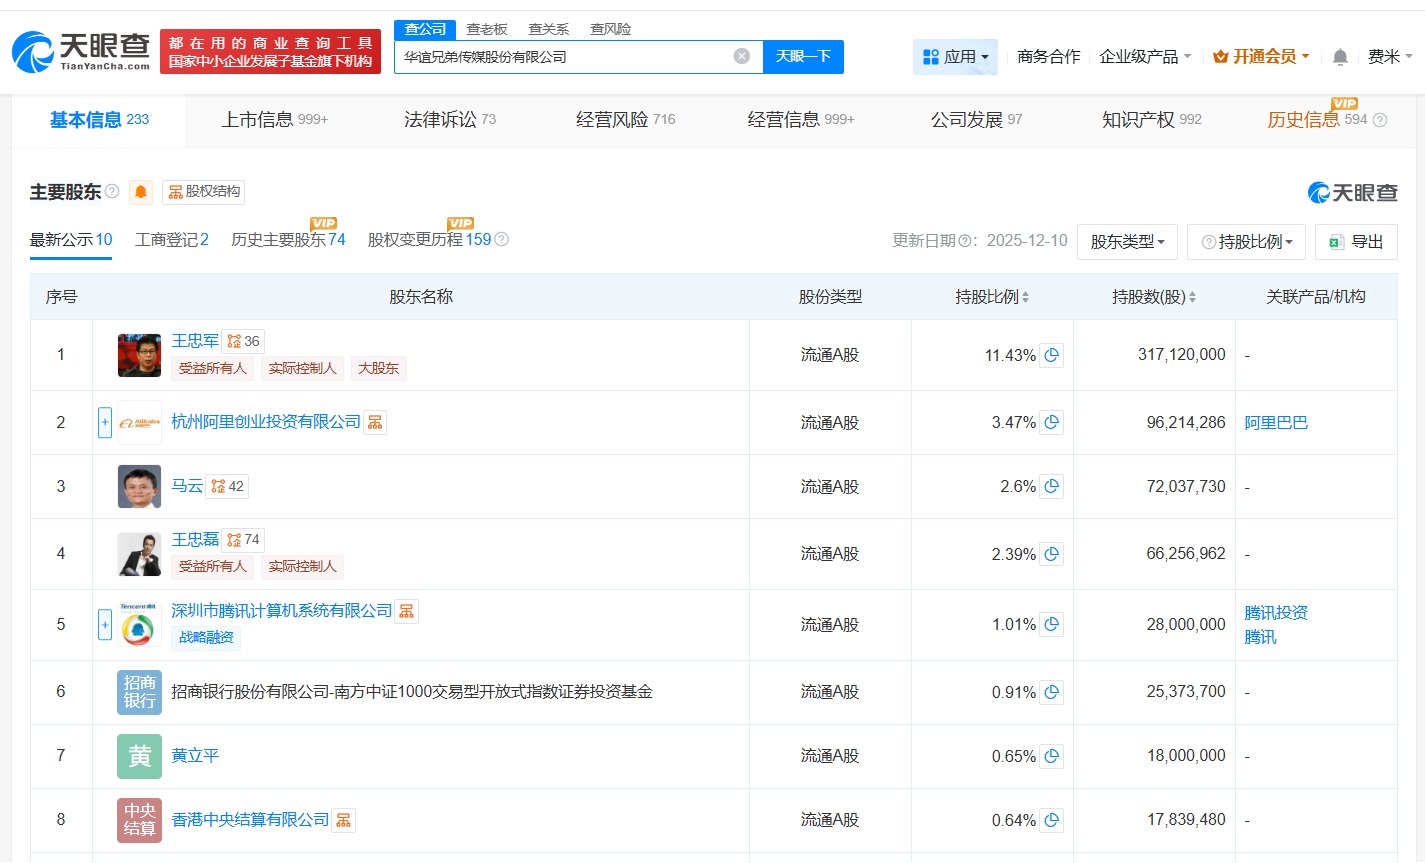
Task: Open pie chart icon for 马云's 2.6%
Action: click(x=1051, y=487)
